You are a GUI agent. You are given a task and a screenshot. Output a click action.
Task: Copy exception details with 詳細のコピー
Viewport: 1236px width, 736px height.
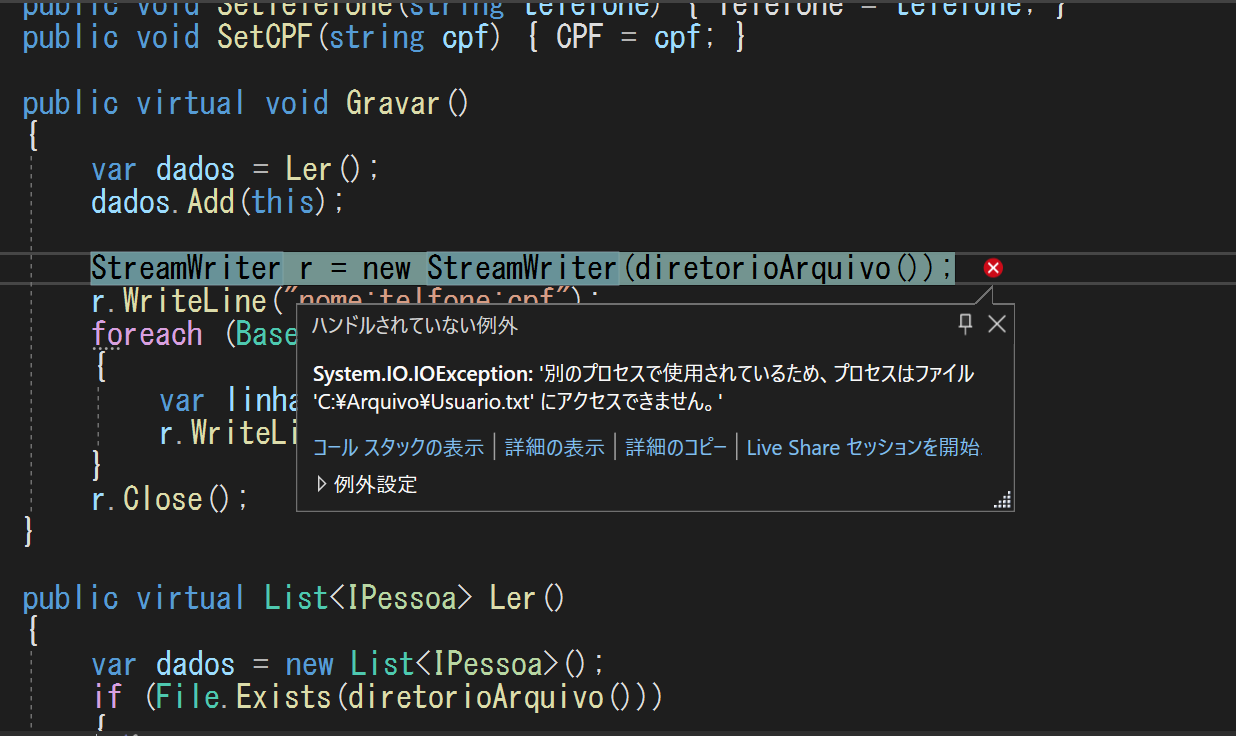pos(679,447)
